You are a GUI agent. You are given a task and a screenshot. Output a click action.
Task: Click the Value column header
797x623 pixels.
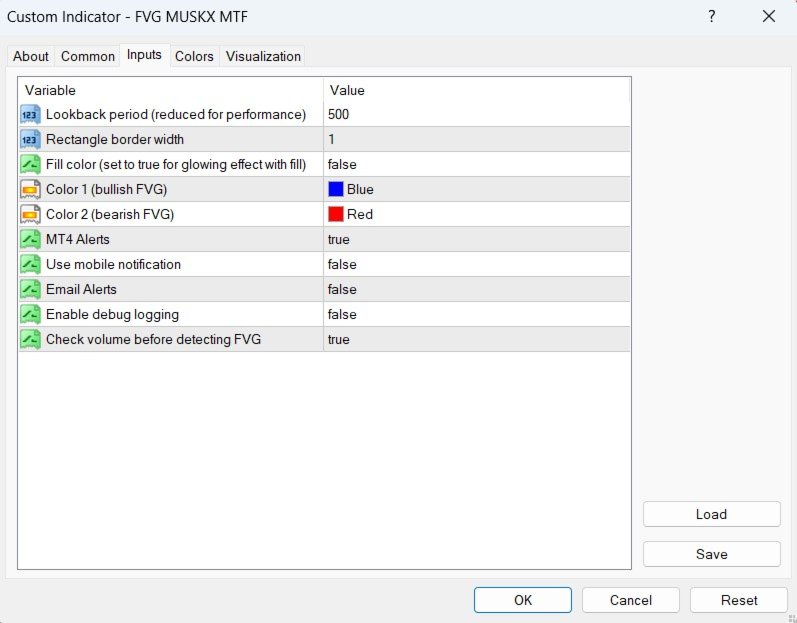click(477, 90)
